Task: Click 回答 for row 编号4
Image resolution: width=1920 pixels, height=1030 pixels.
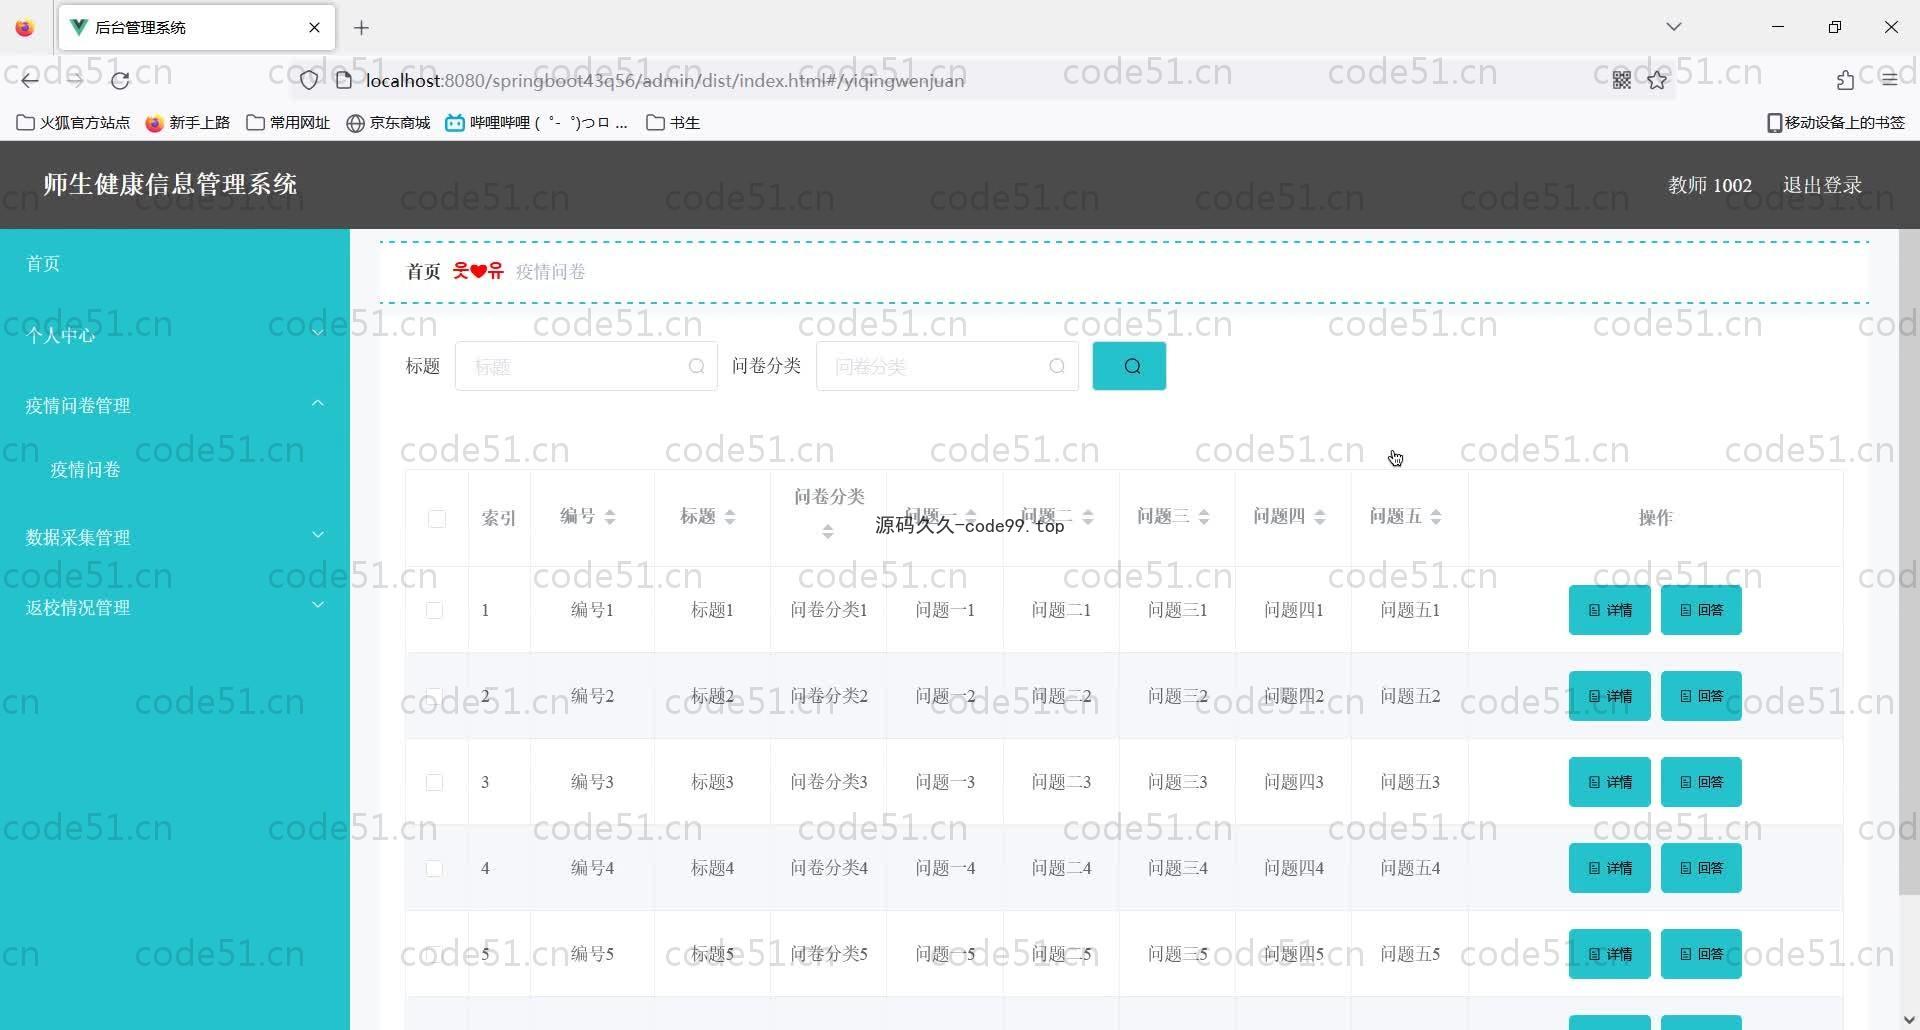Action: point(1701,868)
